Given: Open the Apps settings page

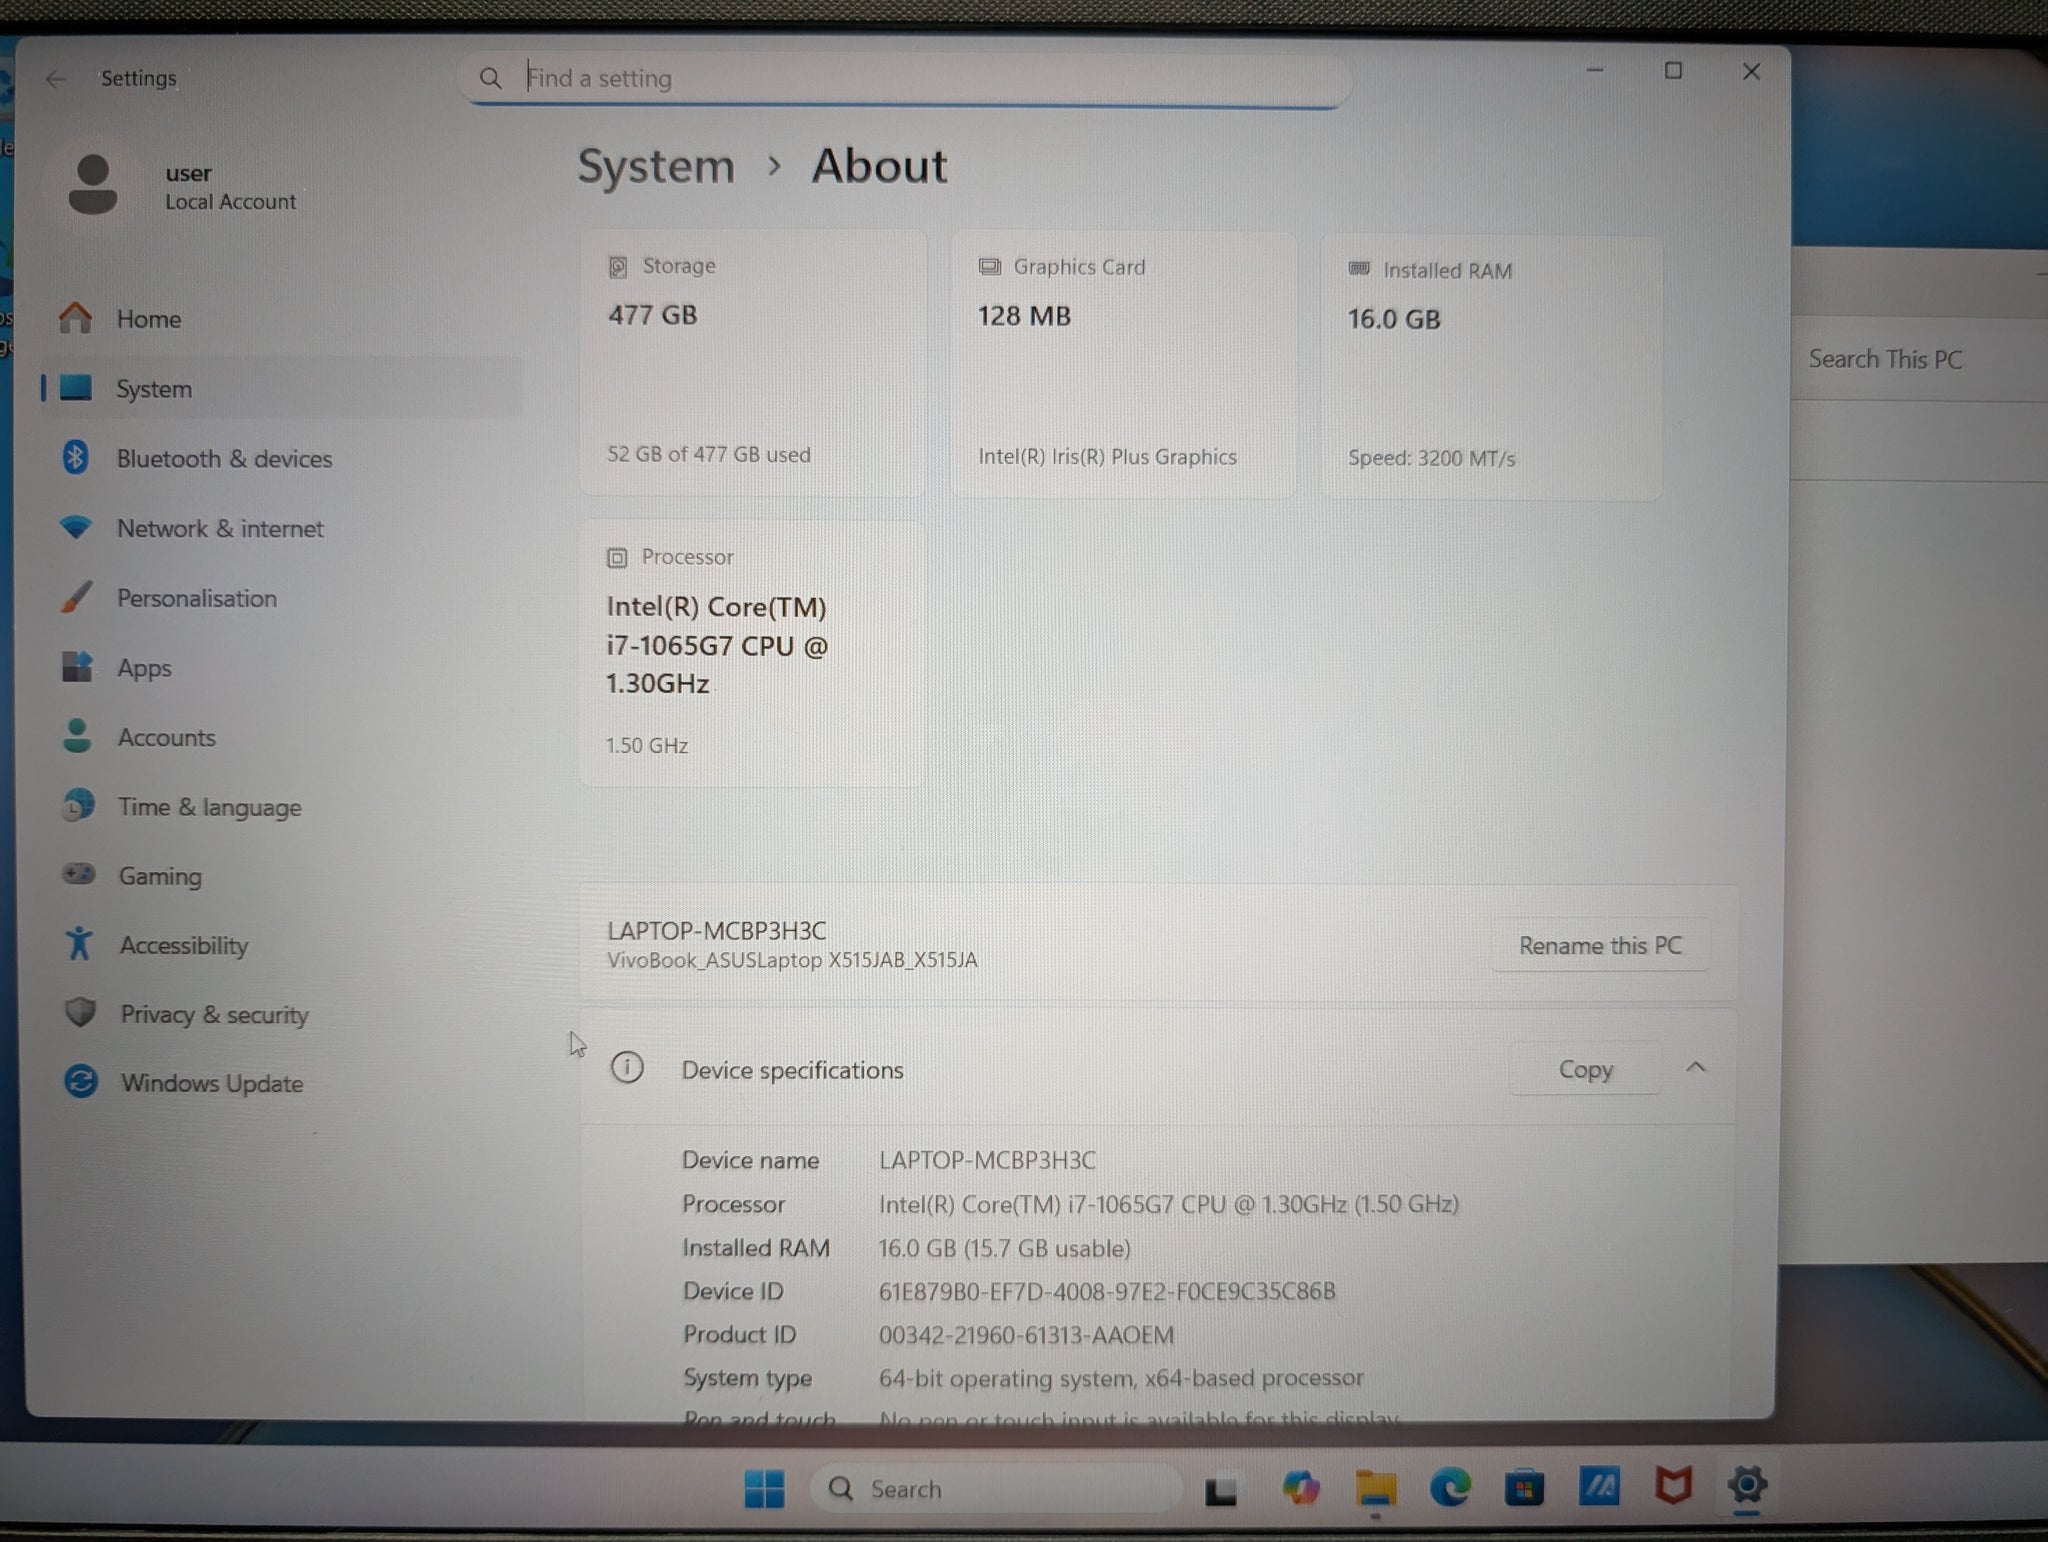Looking at the screenshot, I should 282,667.
